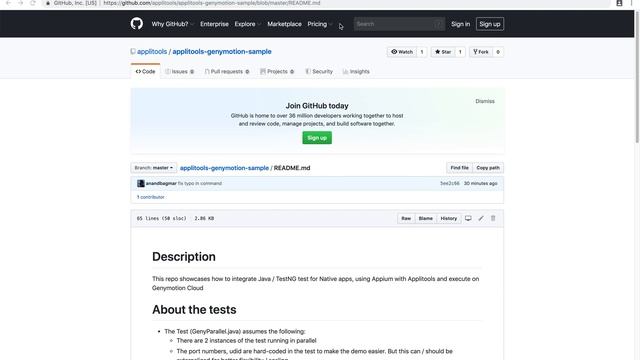Click the trash delete file icon
Viewport: 640px width, 360px height.
(x=493, y=218)
